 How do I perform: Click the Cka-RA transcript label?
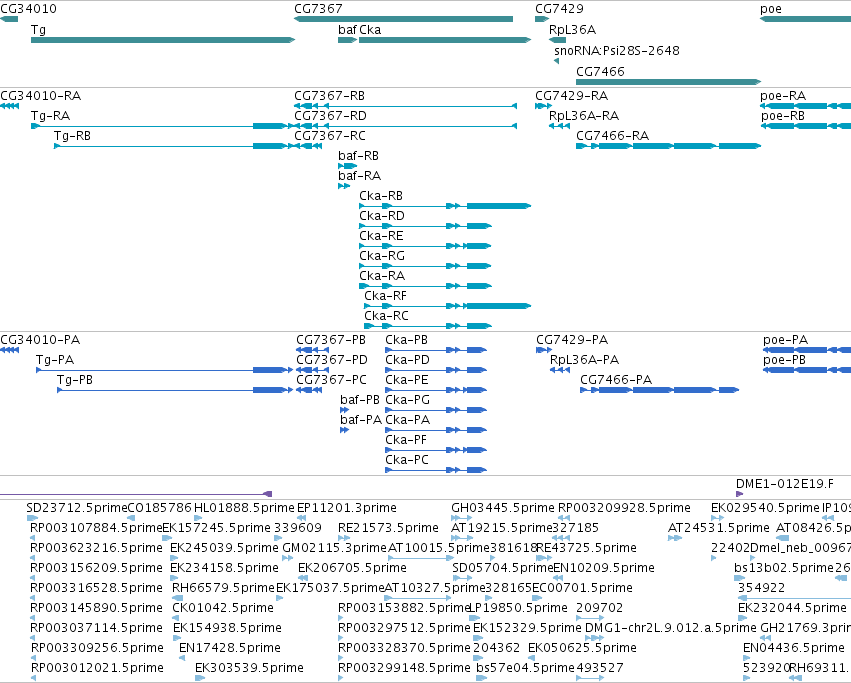point(382,276)
